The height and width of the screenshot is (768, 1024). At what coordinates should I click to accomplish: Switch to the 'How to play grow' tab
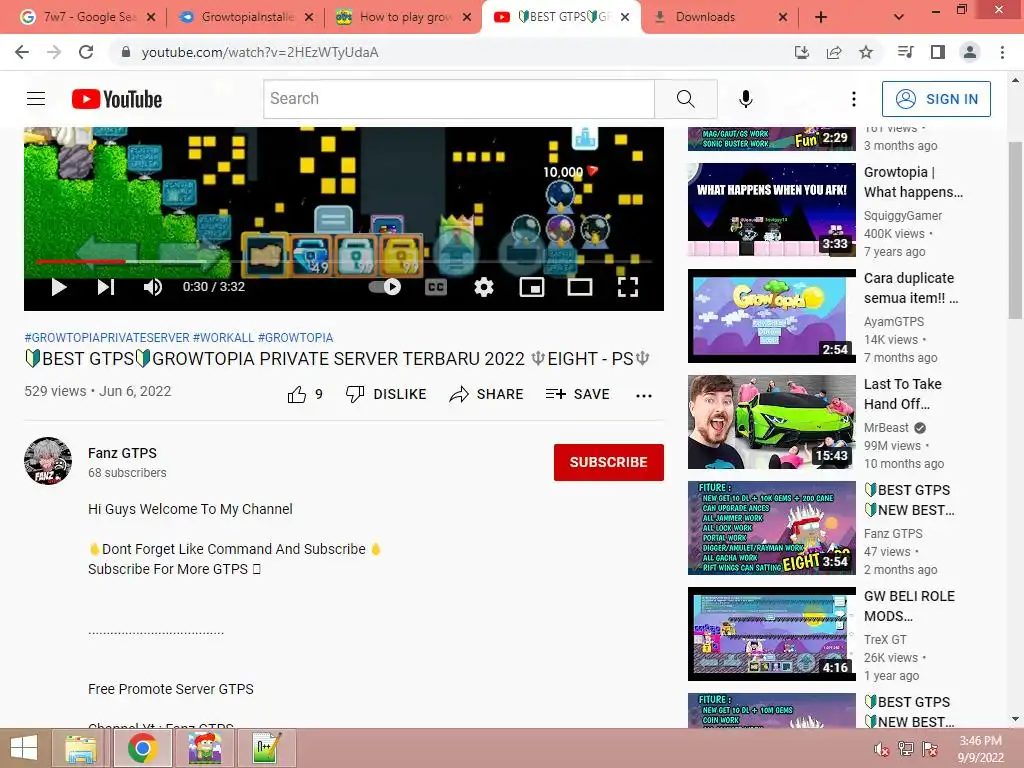click(x=405, y=17)
